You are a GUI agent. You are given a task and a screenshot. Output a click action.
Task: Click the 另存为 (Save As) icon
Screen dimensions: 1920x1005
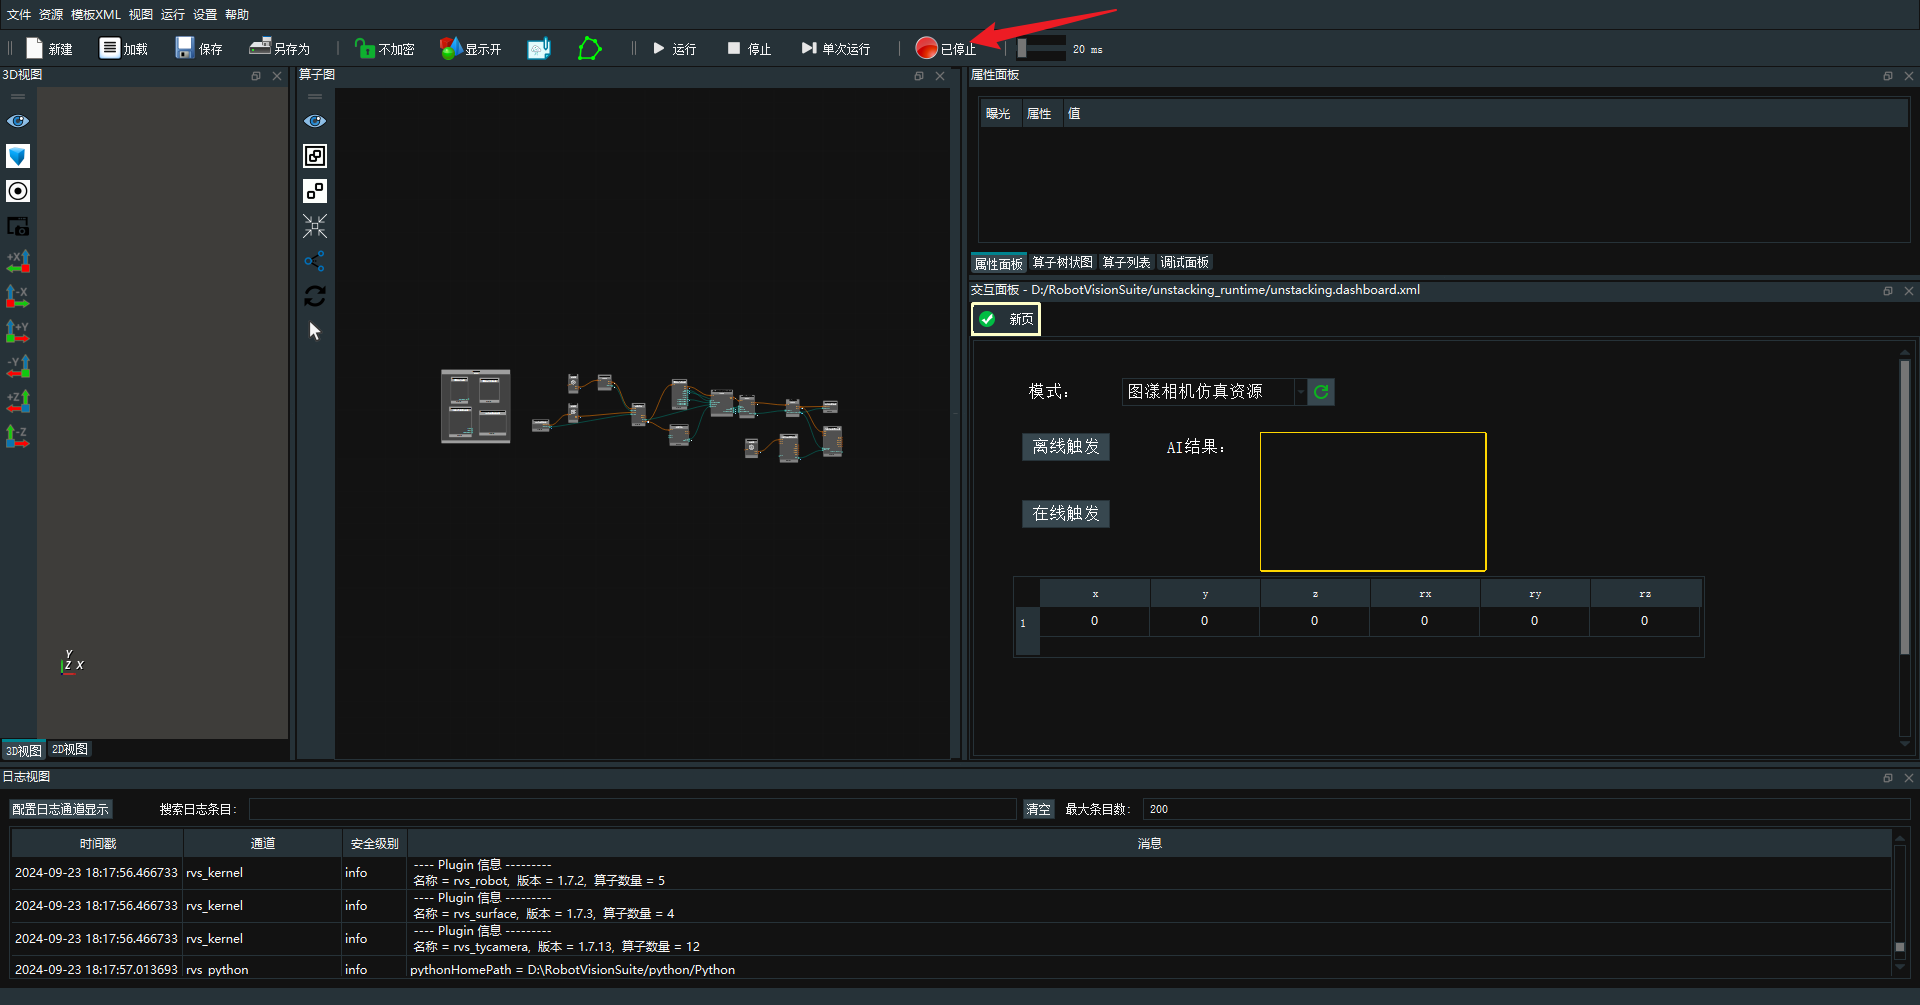click(x=260, y=47)
